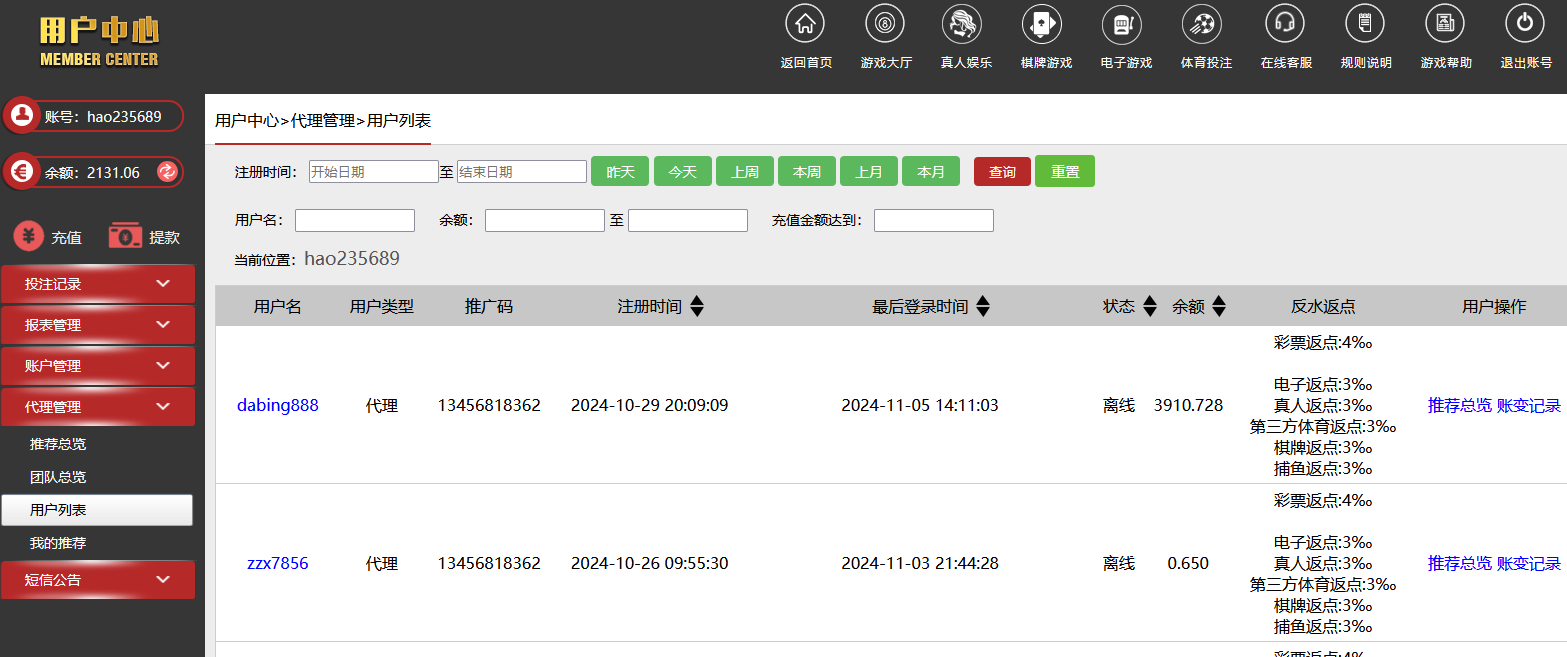Open 体育投注 sports betting icon

pos(1205,24)
